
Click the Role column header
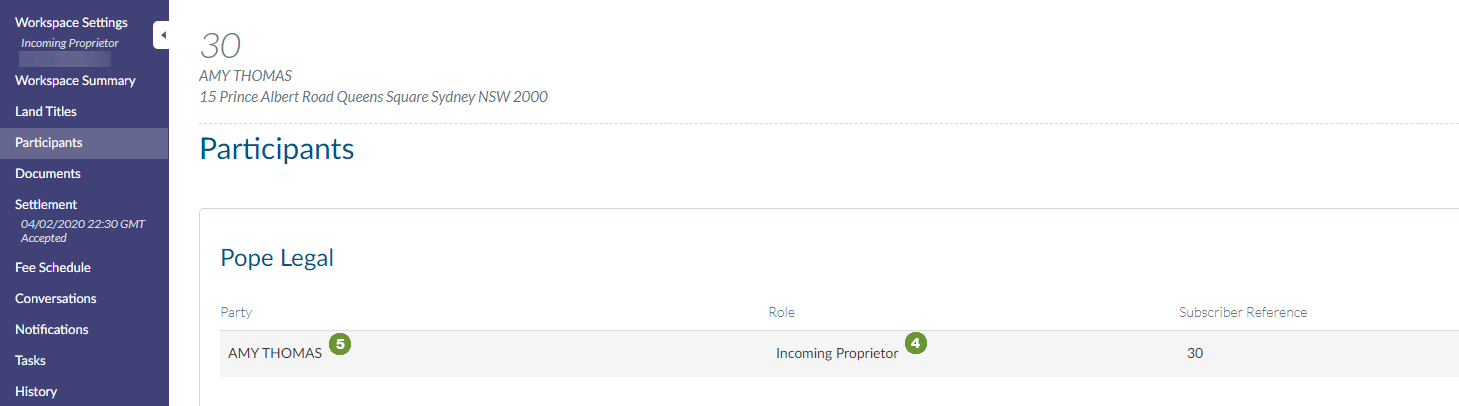coord(781,312)
